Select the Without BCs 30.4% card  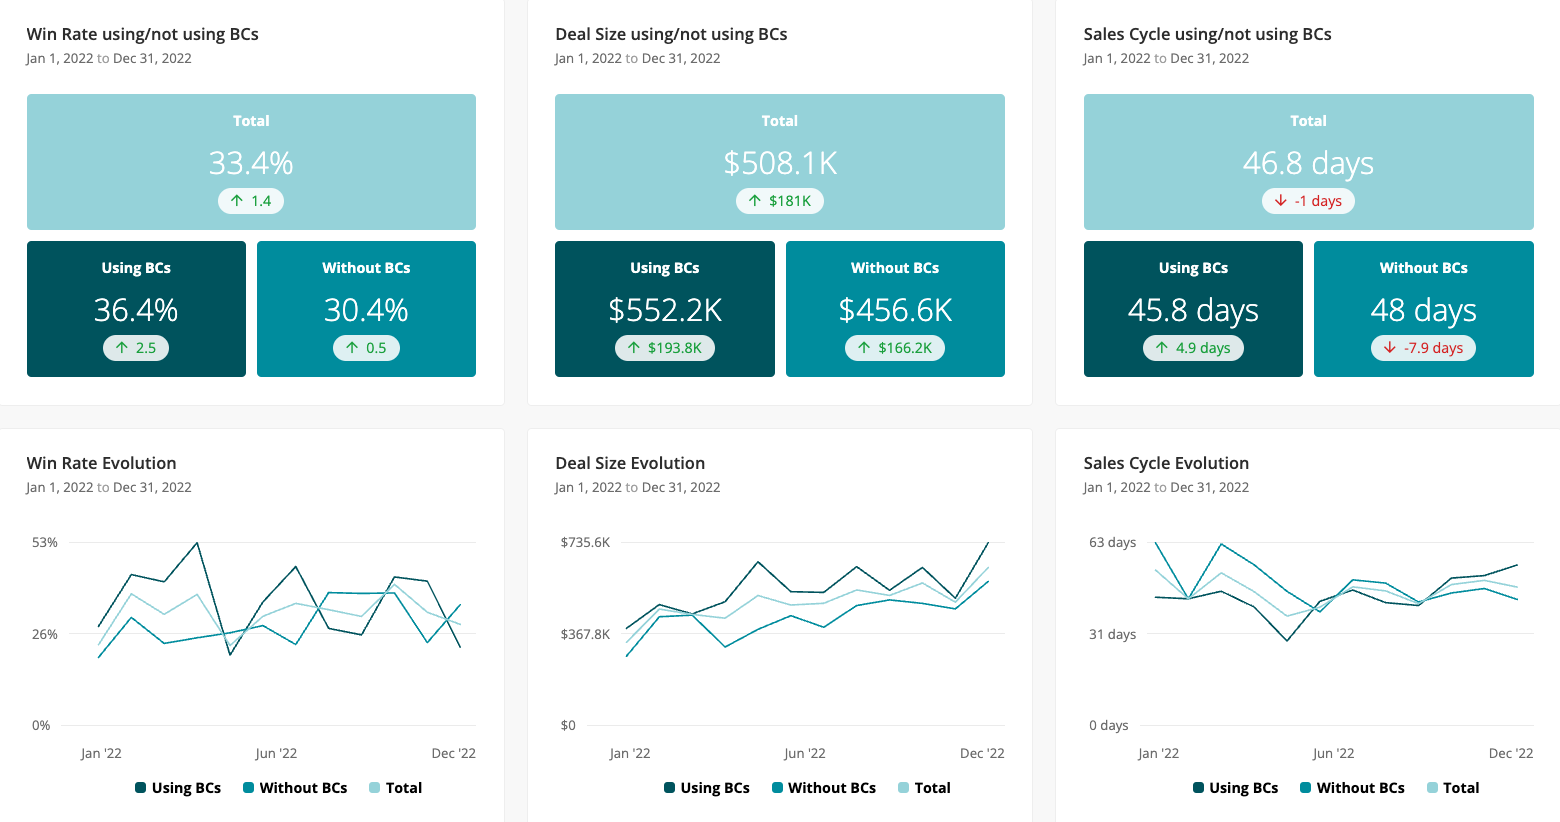tap(366, 309)
